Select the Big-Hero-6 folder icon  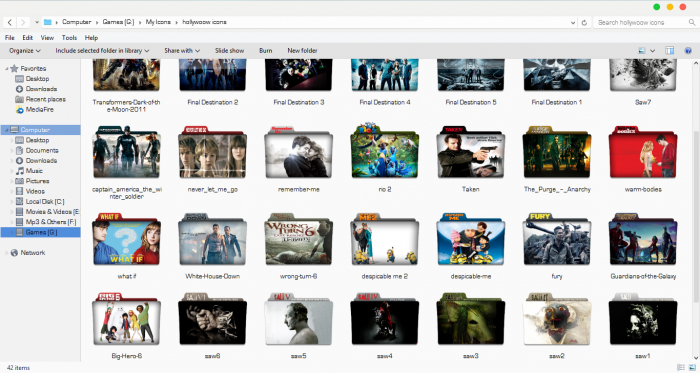pyautogui.click(x=126, y=319)
